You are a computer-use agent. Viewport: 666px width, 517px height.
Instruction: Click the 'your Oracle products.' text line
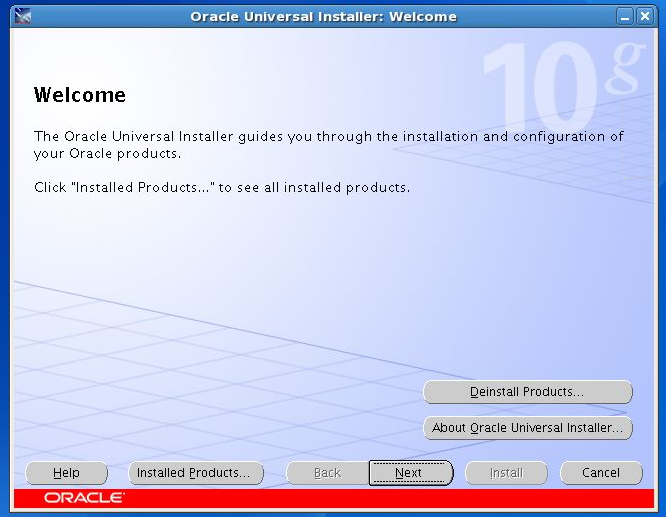coord(107,153)
